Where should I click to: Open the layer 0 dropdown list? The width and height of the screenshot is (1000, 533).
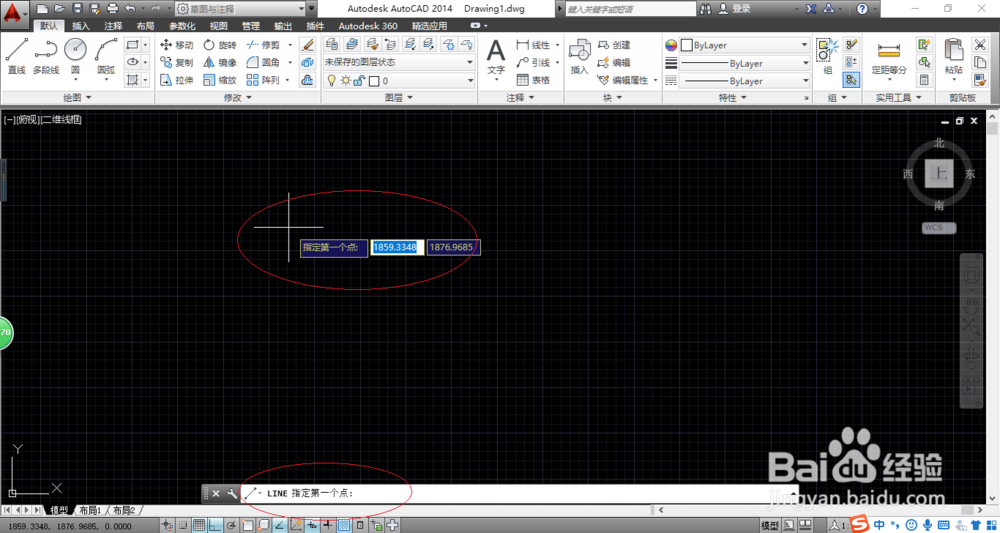pos(399,80)
